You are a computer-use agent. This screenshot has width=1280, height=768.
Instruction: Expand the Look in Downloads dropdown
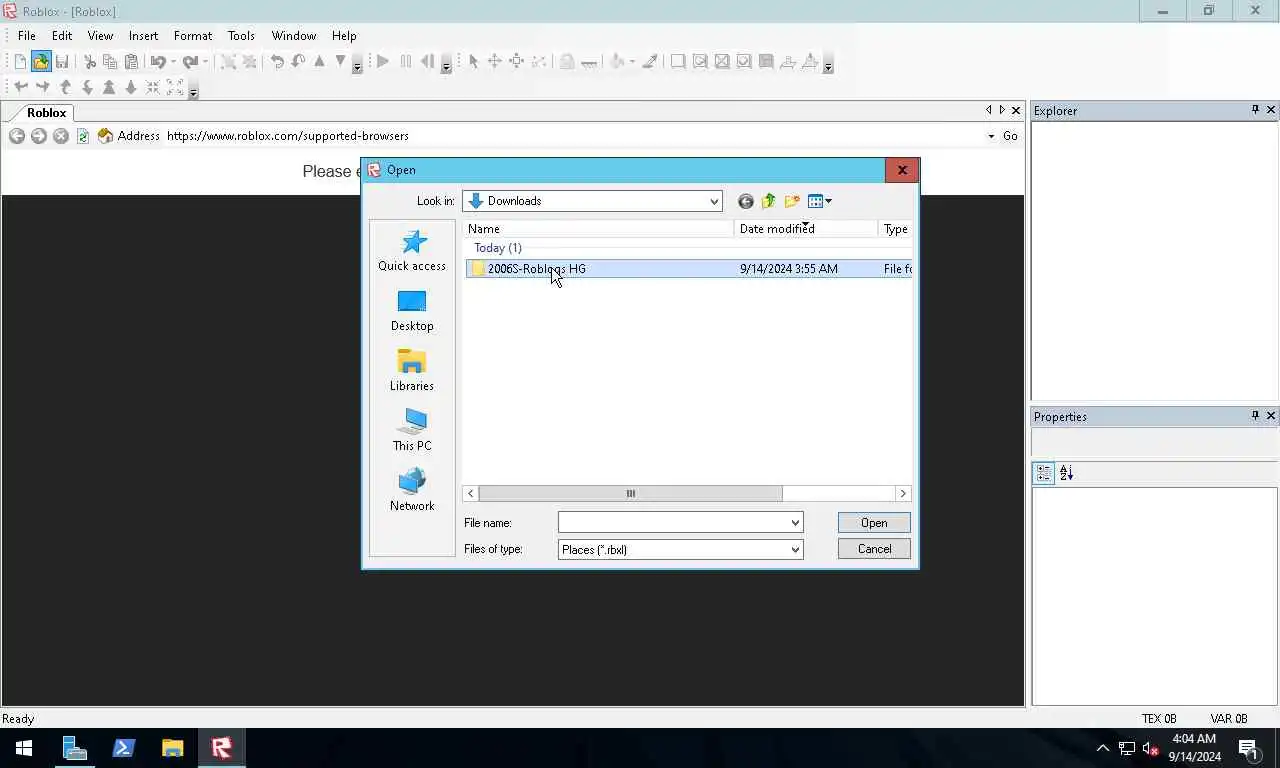tap(714, 201)
